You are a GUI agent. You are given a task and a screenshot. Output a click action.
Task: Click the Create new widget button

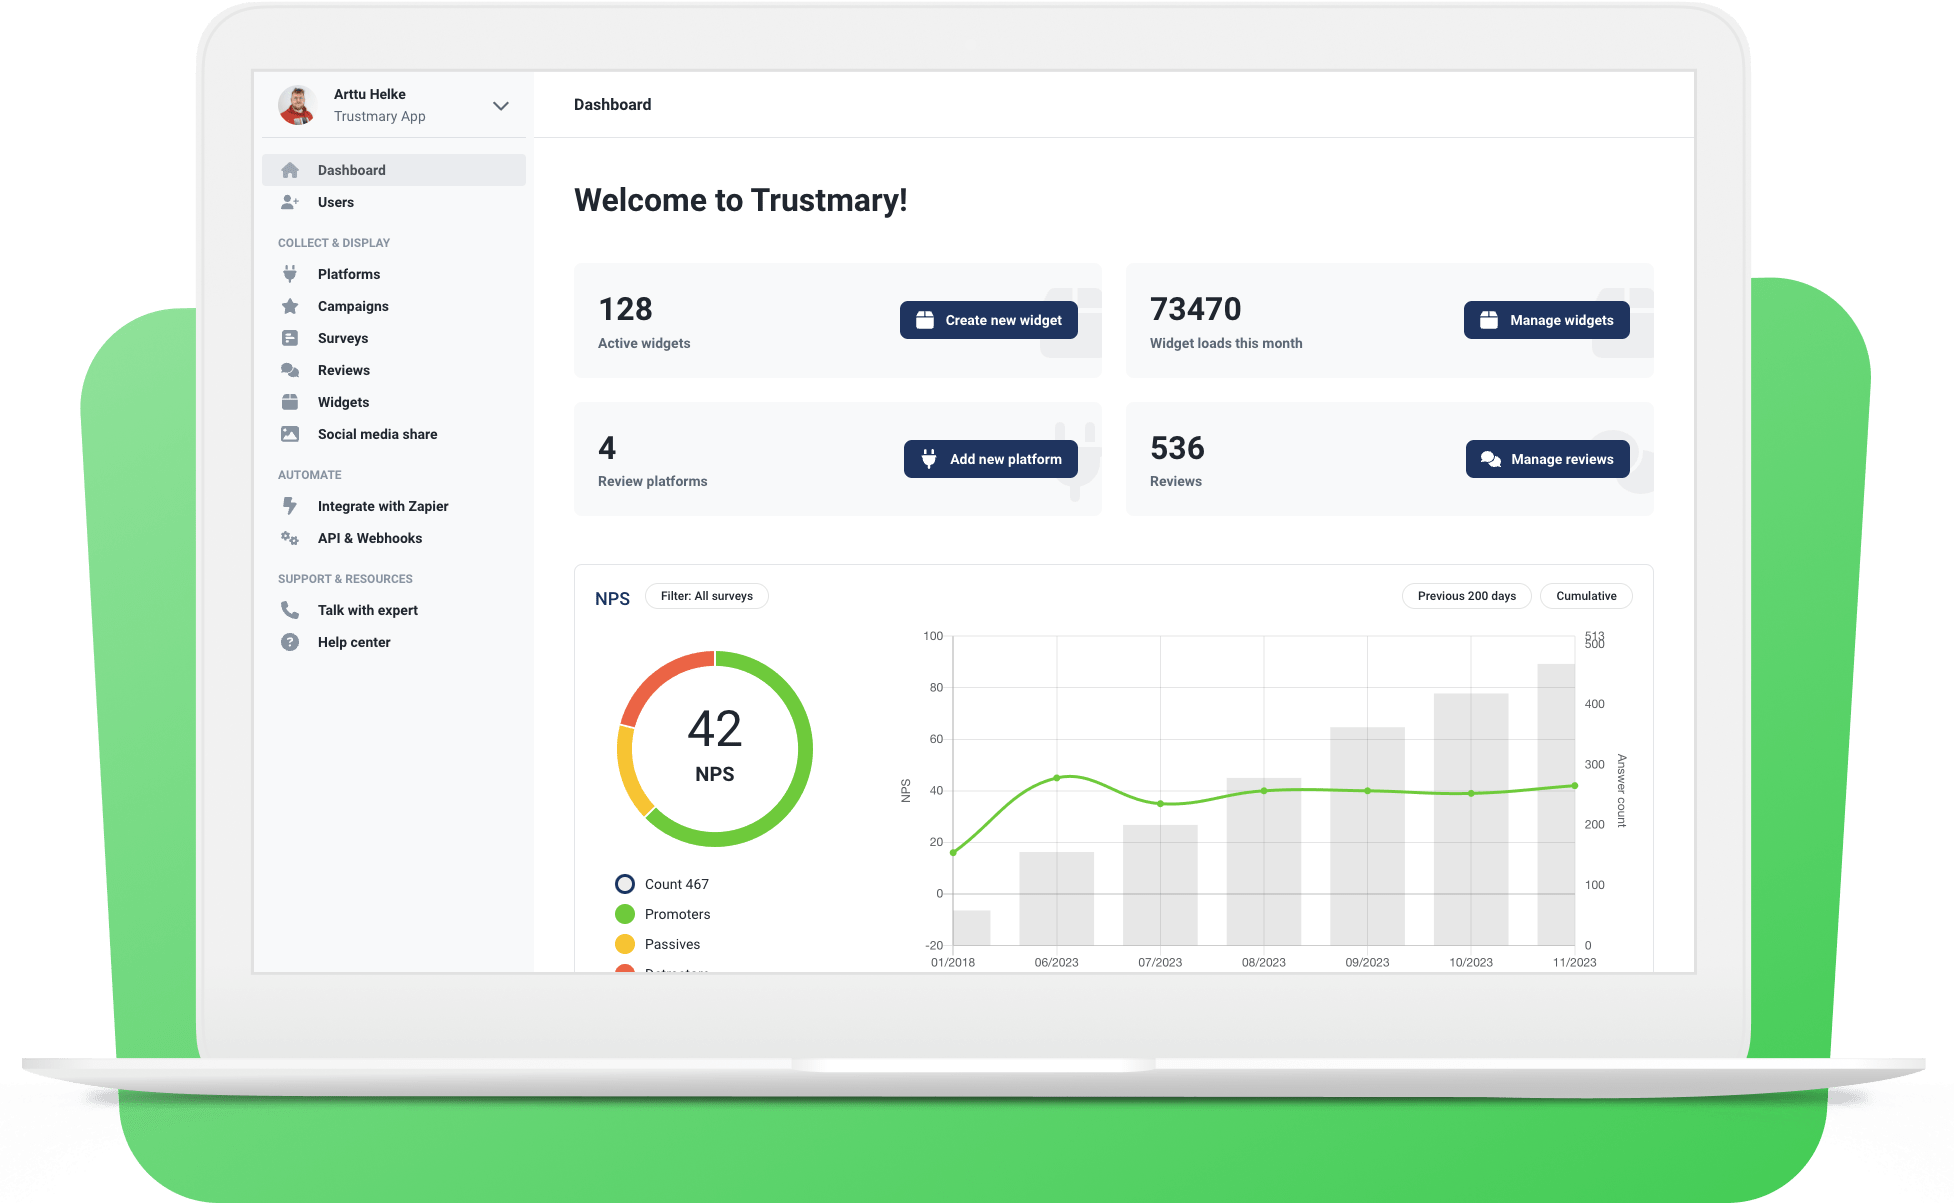[988, 320]
